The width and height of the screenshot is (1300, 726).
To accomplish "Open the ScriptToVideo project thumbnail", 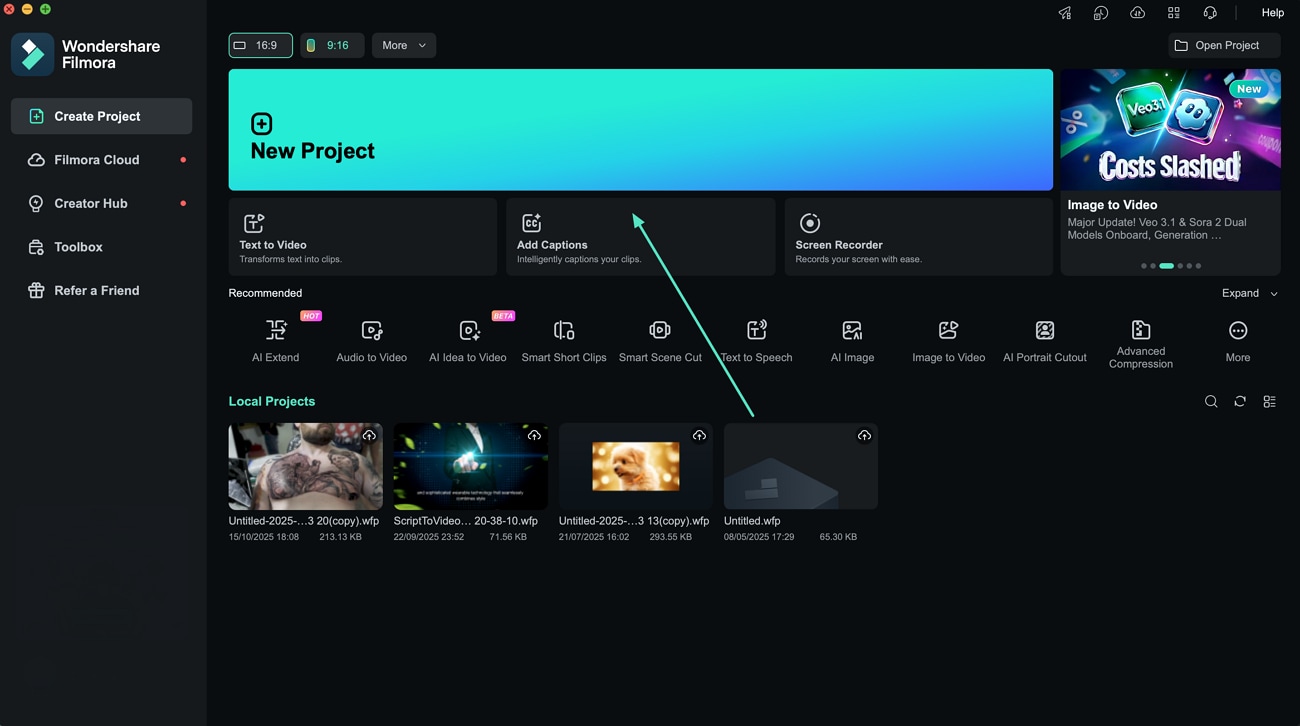I will [471, 466].
